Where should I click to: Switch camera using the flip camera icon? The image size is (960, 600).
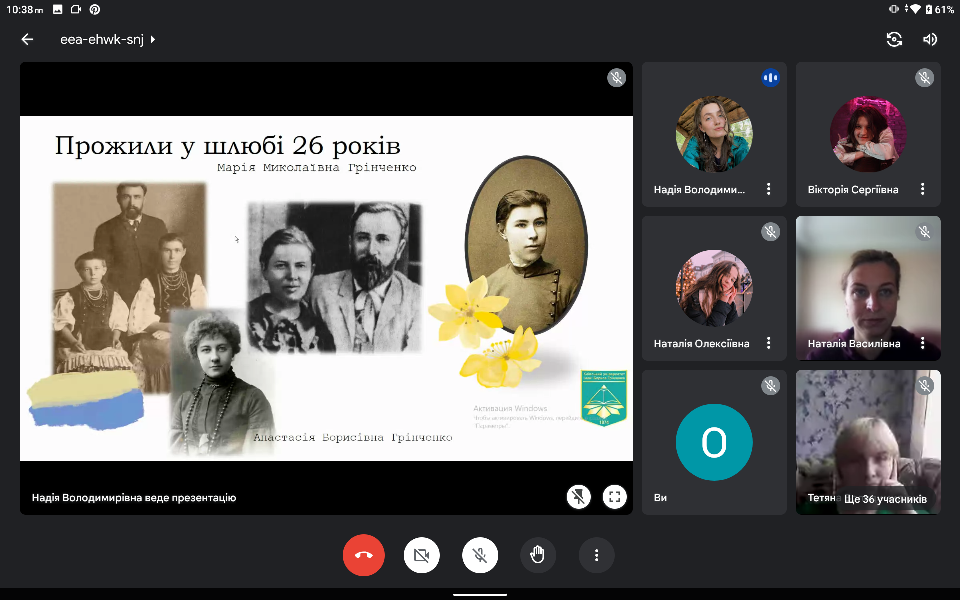pyautogui.click(x=894, y=39)
